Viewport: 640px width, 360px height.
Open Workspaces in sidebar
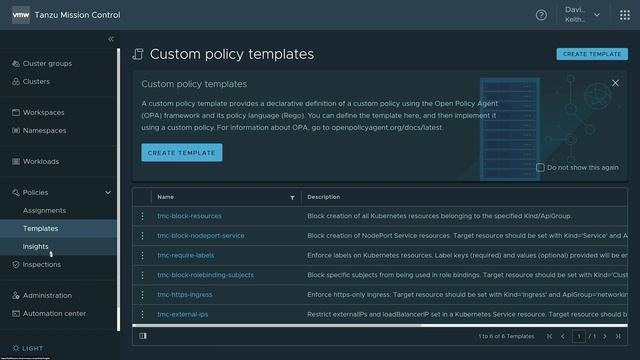(x=44, y=113)
